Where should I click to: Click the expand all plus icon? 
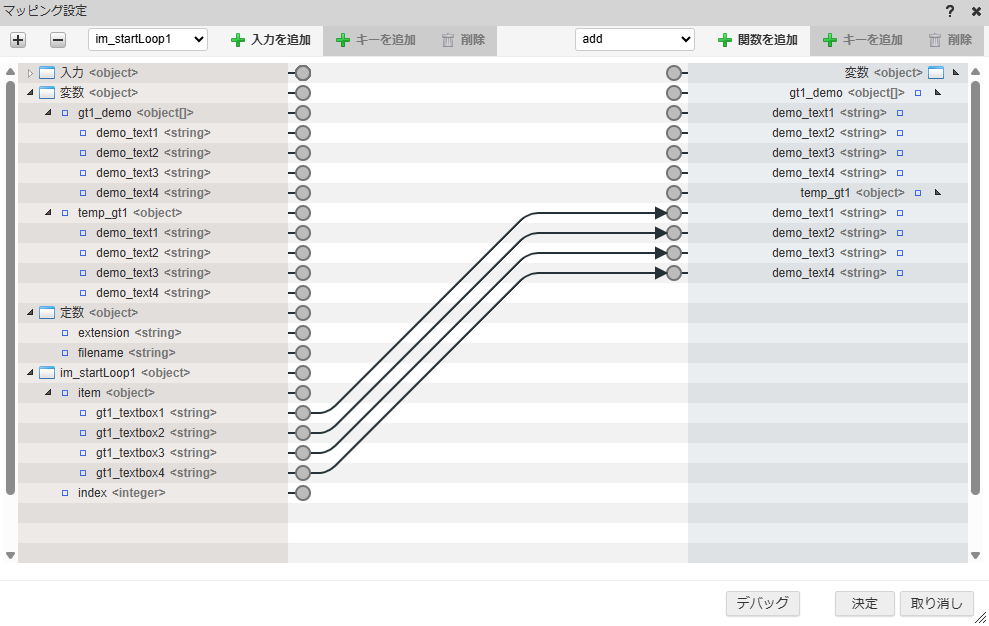[18, 40]
